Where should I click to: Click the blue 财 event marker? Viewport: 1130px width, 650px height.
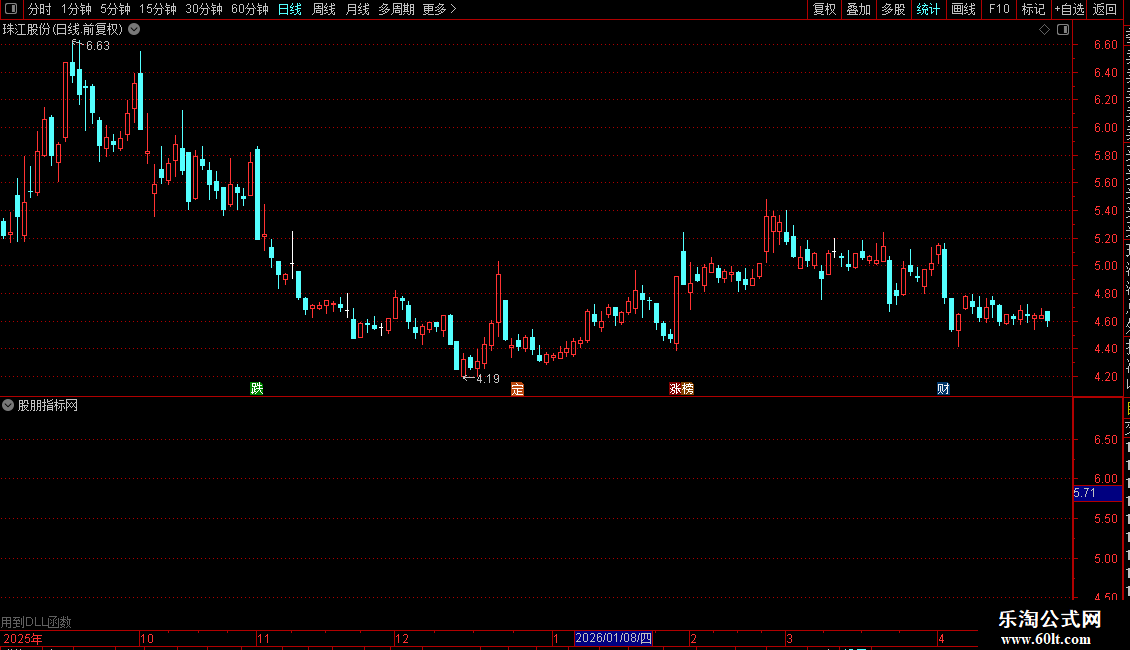coord(943,389)
